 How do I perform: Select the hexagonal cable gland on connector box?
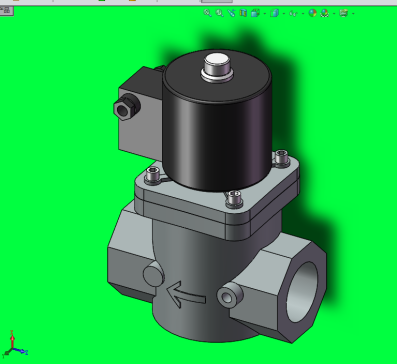[x=127, y=106]
